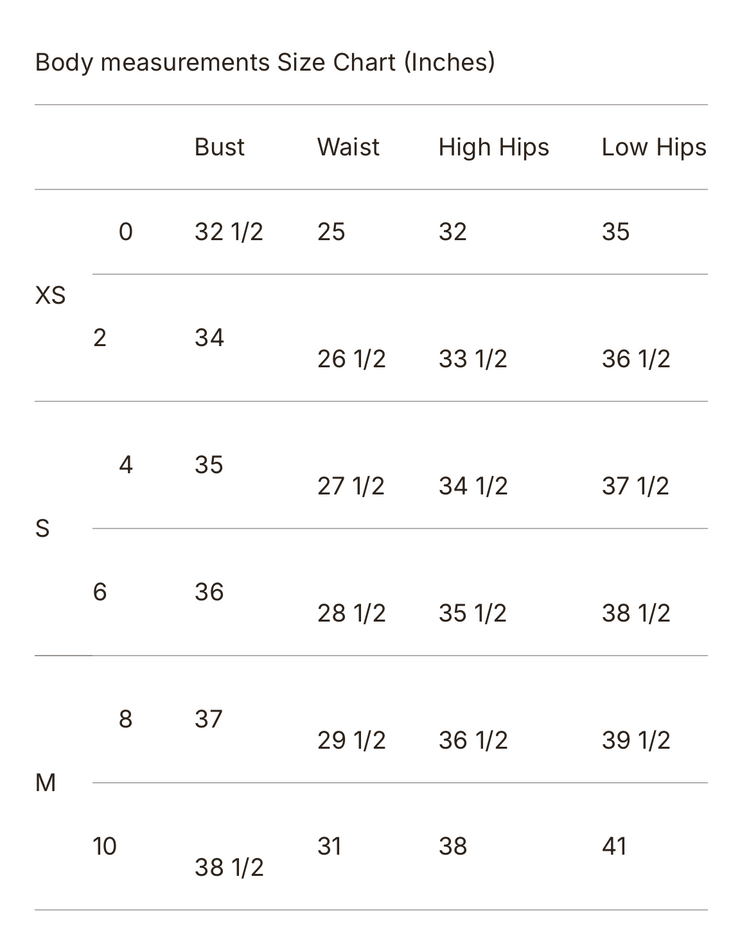Image resolution: width=740 pixels, height=942 pixels.
Task: Click bust value 32 1/2 for size 0
Action: (228, 232)
